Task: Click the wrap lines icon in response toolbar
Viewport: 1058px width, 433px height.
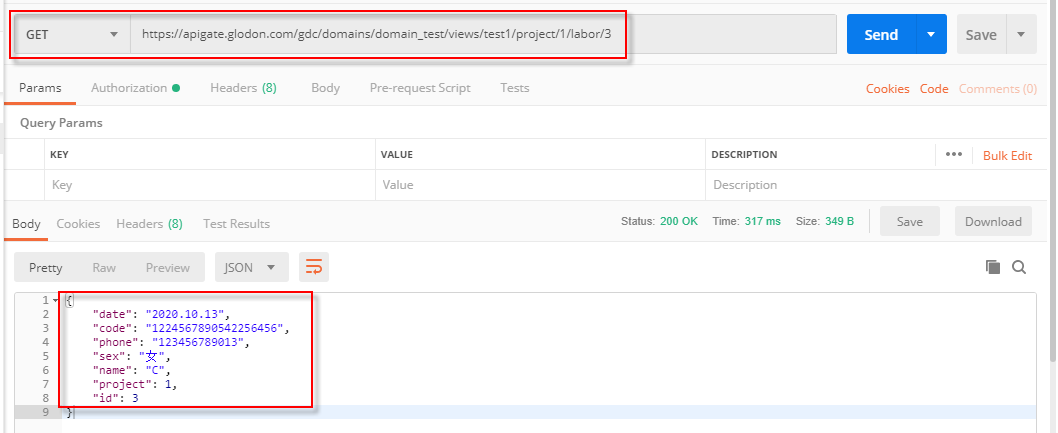Action: [314, 267]
